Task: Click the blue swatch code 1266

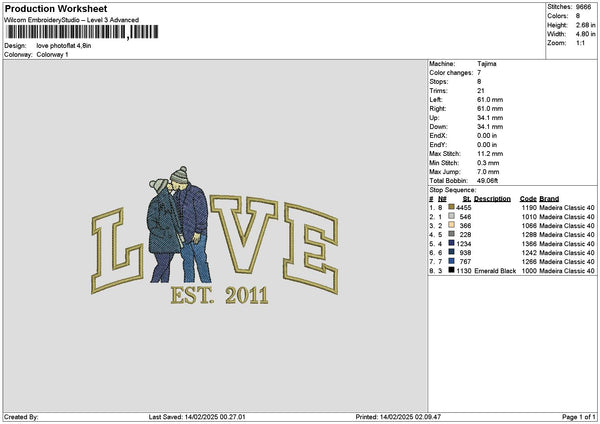Action: (452, 261)
